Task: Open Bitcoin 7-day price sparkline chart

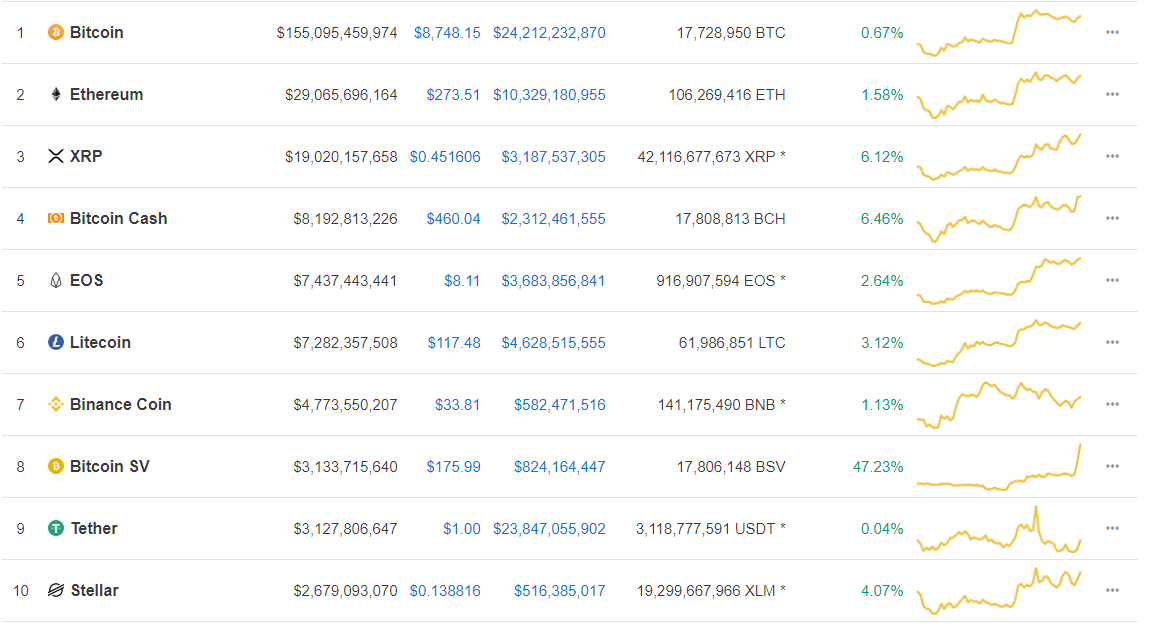Action: click(x=999, y=33)
